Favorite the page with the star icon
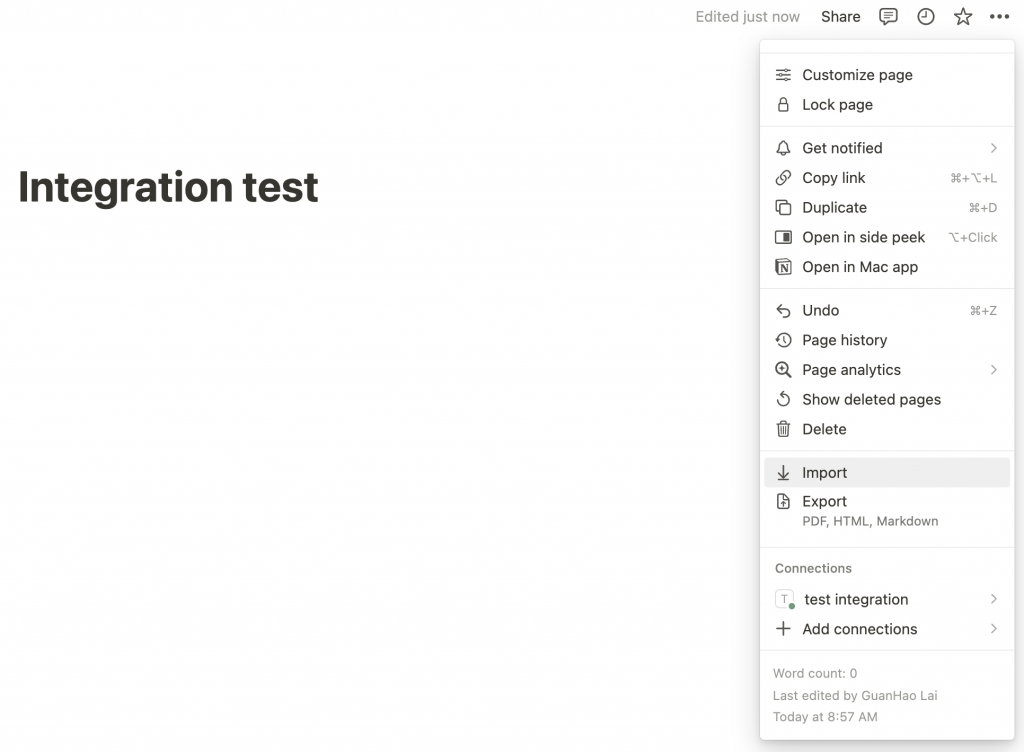 pyautogui.click(x=963, y=16)
